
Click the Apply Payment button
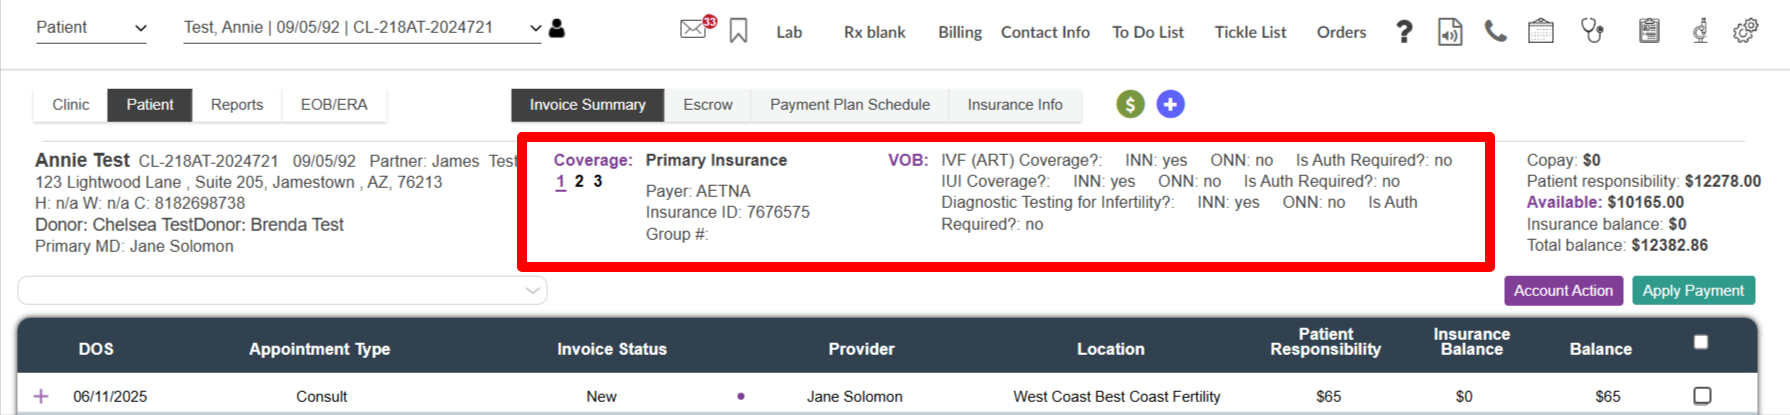tap(1693, 291)
